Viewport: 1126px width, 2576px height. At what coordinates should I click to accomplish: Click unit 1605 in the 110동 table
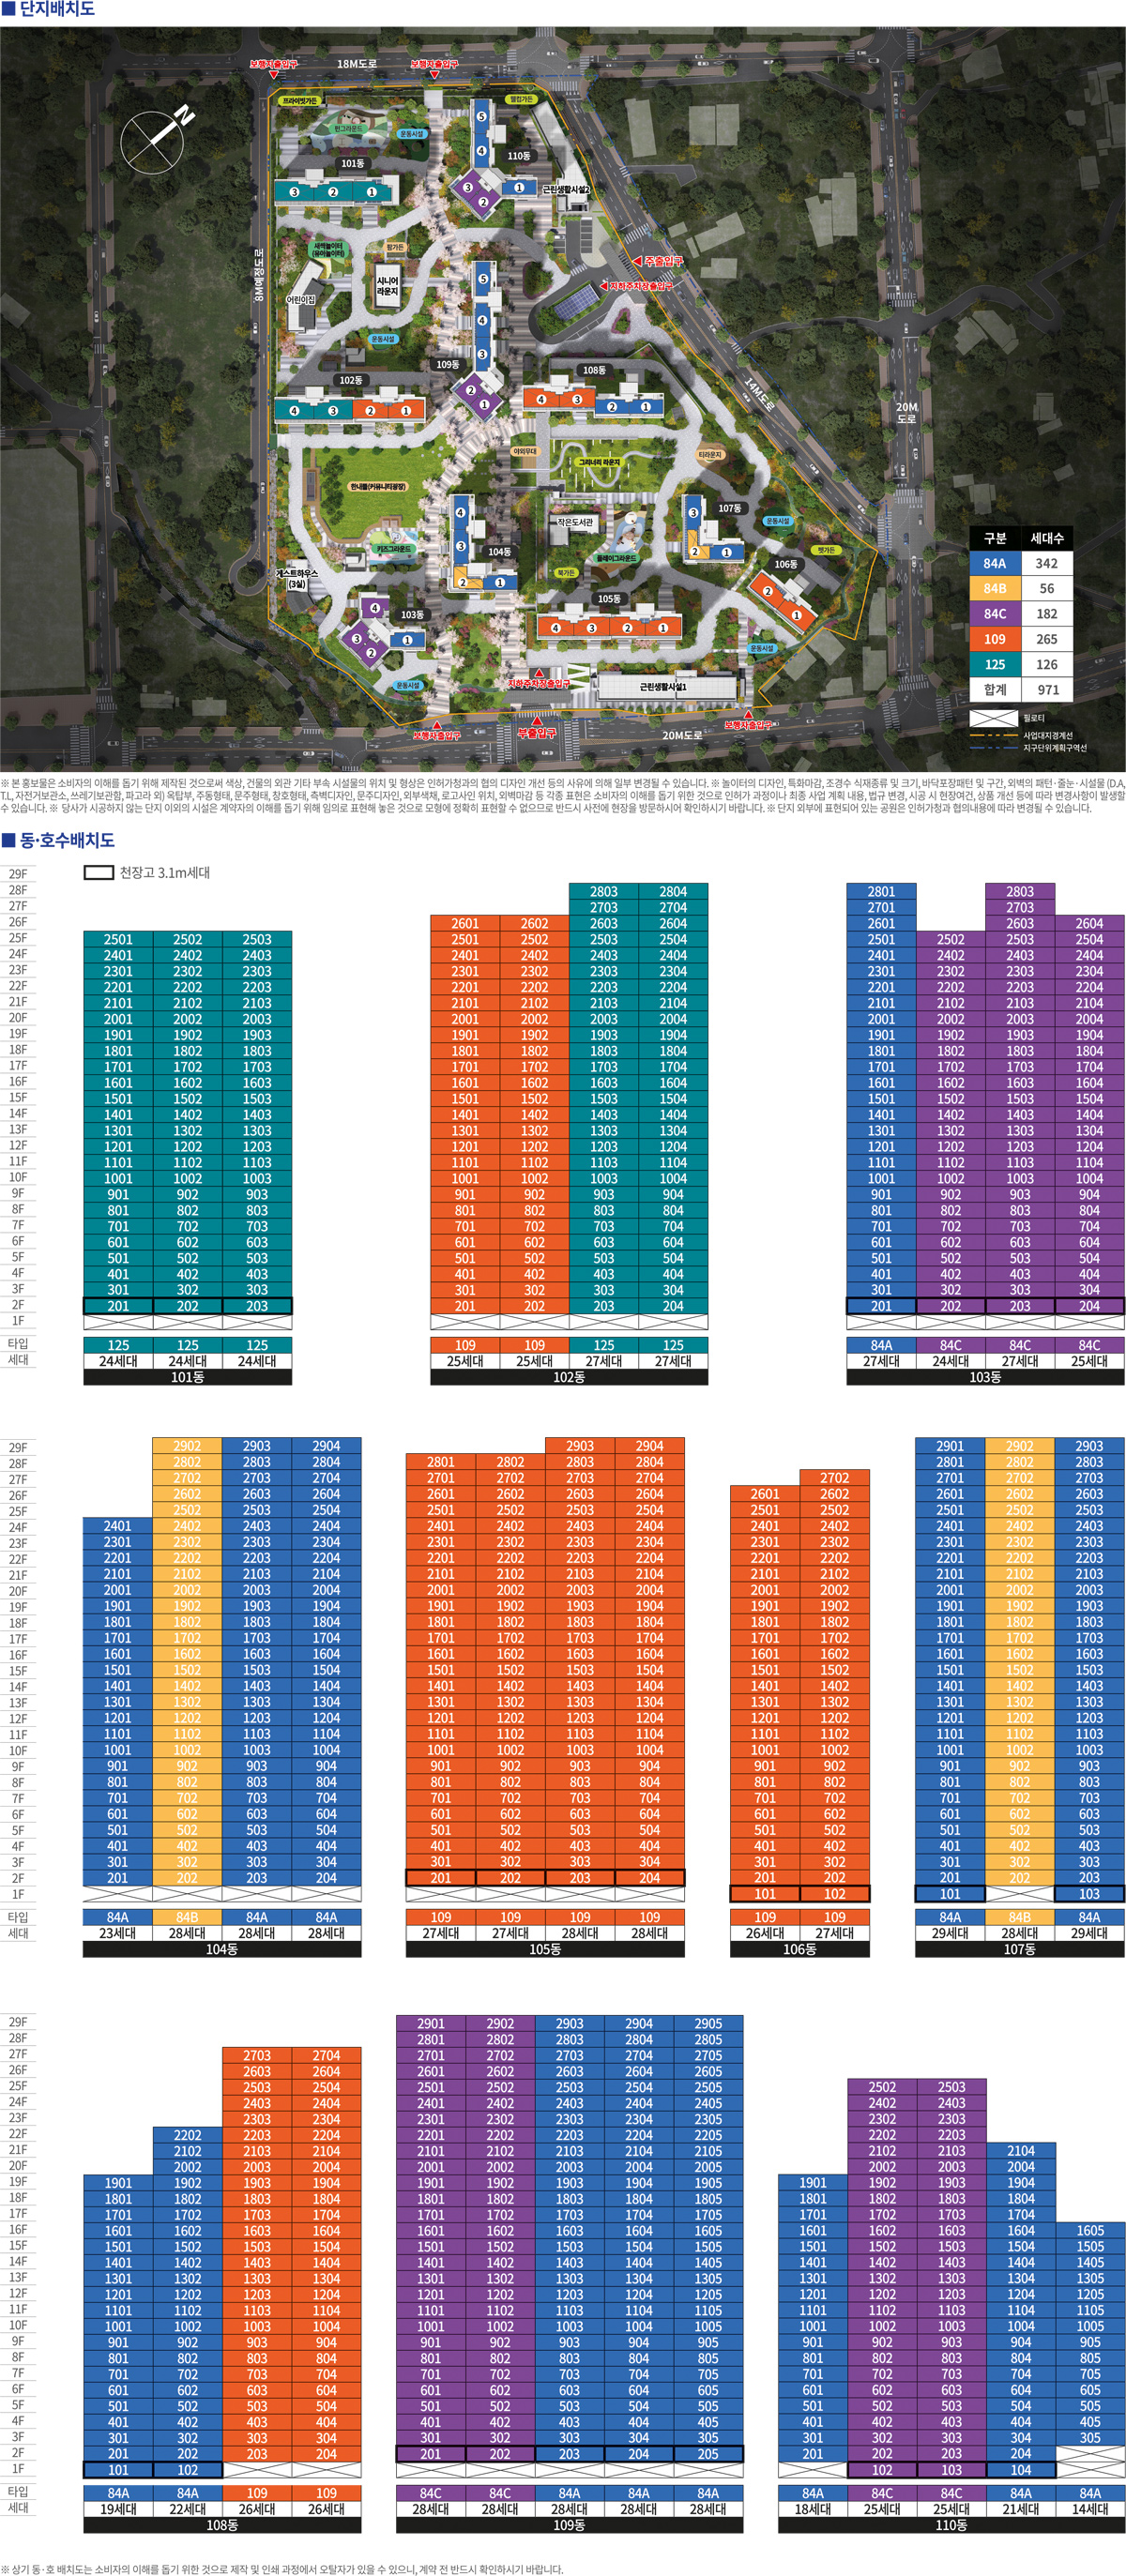[x=1090, y=2230]
